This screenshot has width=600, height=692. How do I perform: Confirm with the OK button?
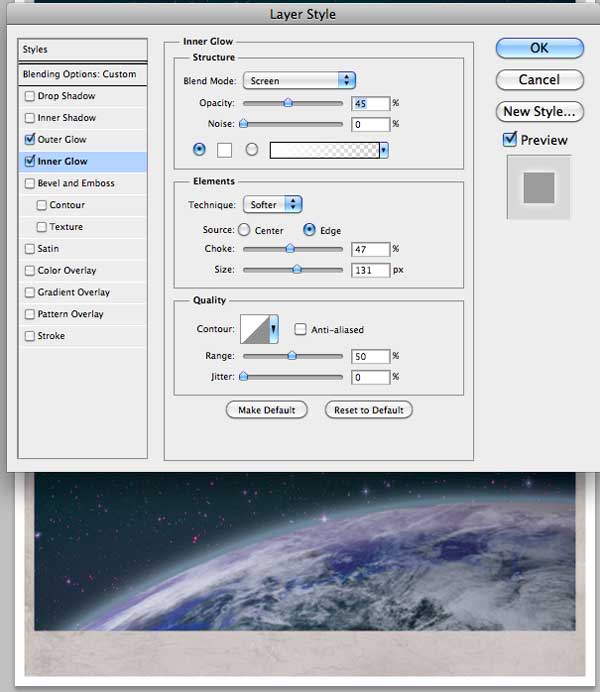click(x=540, y=48)
